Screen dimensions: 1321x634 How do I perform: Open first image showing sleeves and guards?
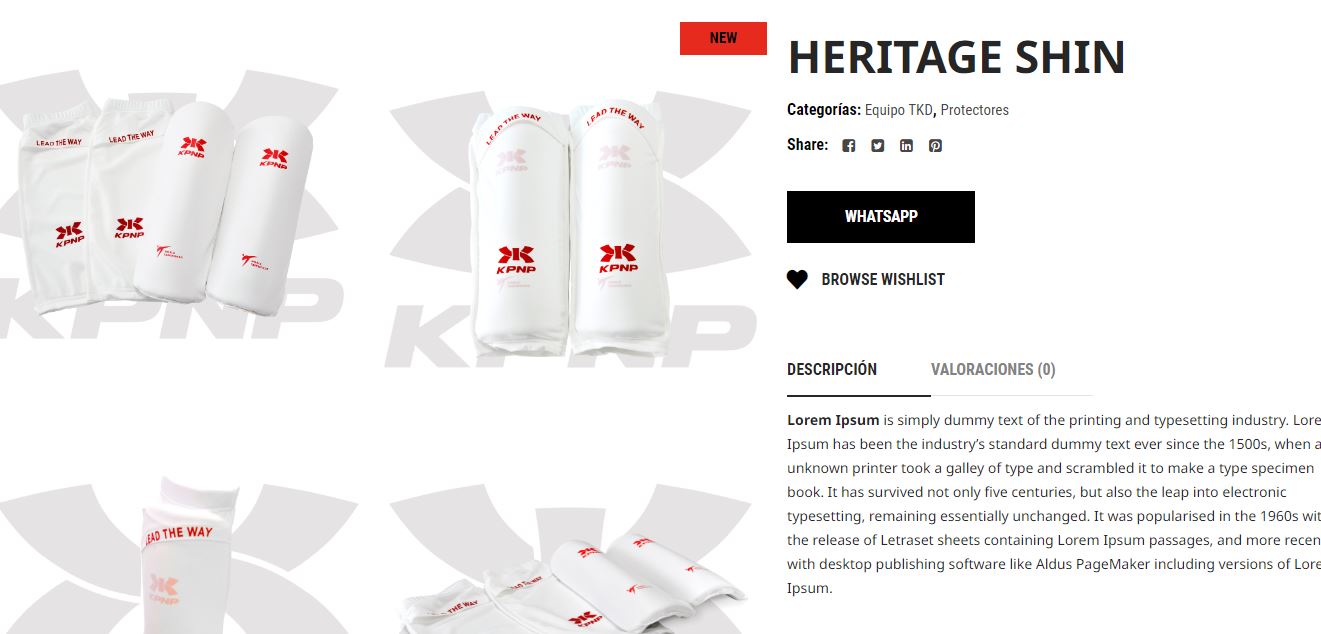click(x=172, y=205)
